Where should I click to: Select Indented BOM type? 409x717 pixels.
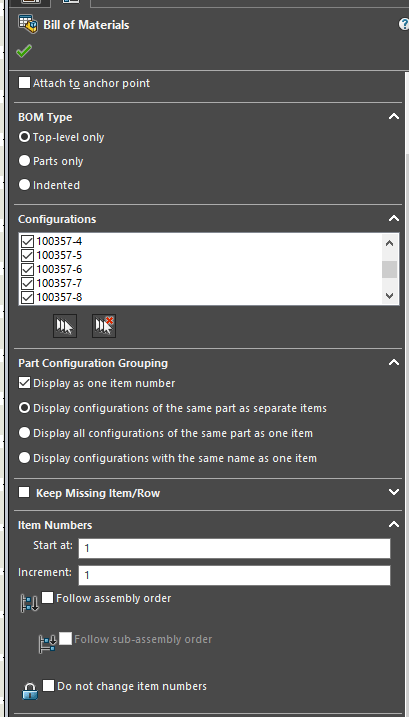click(24, 185)
